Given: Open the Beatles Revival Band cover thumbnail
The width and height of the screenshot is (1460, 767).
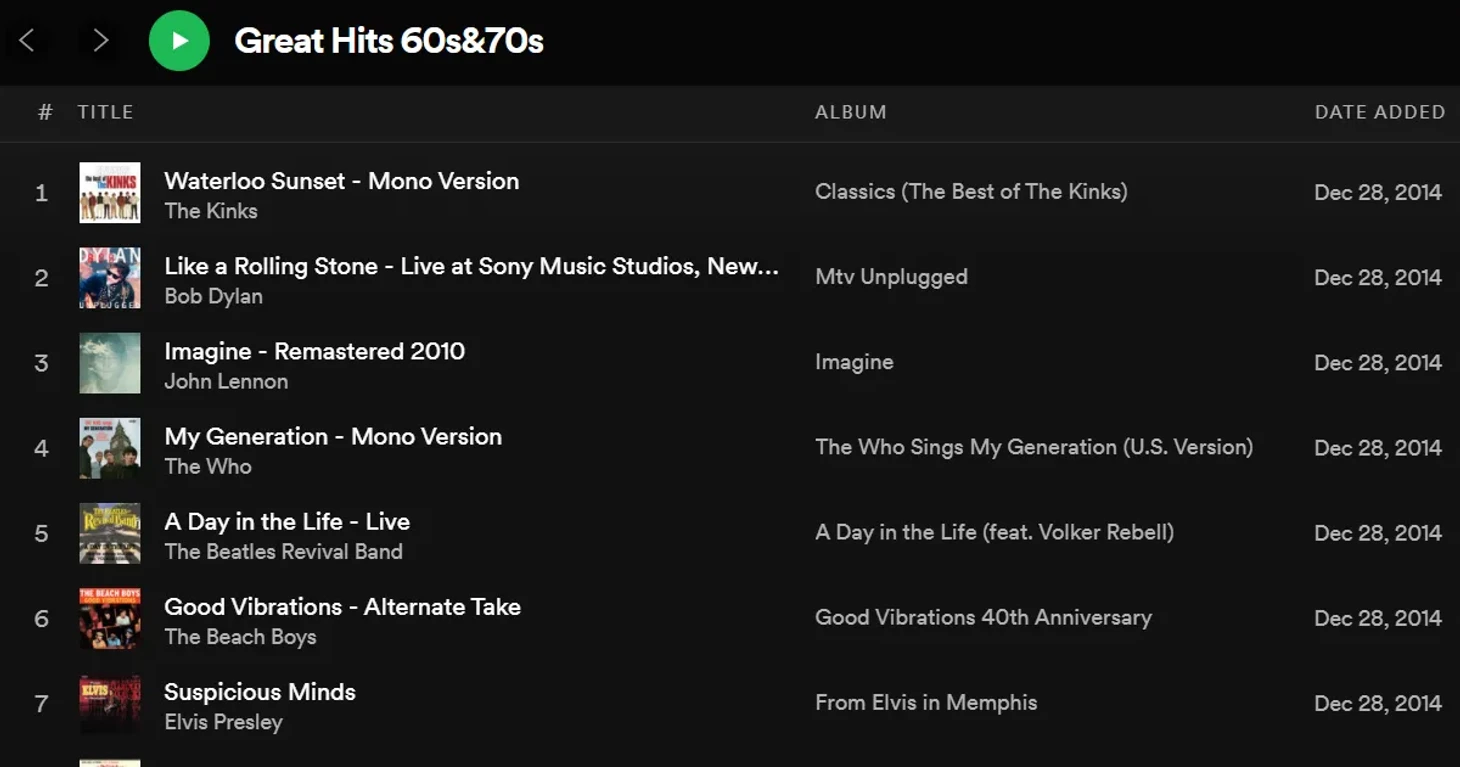Looking at the screenshot, I should [110, 533].
